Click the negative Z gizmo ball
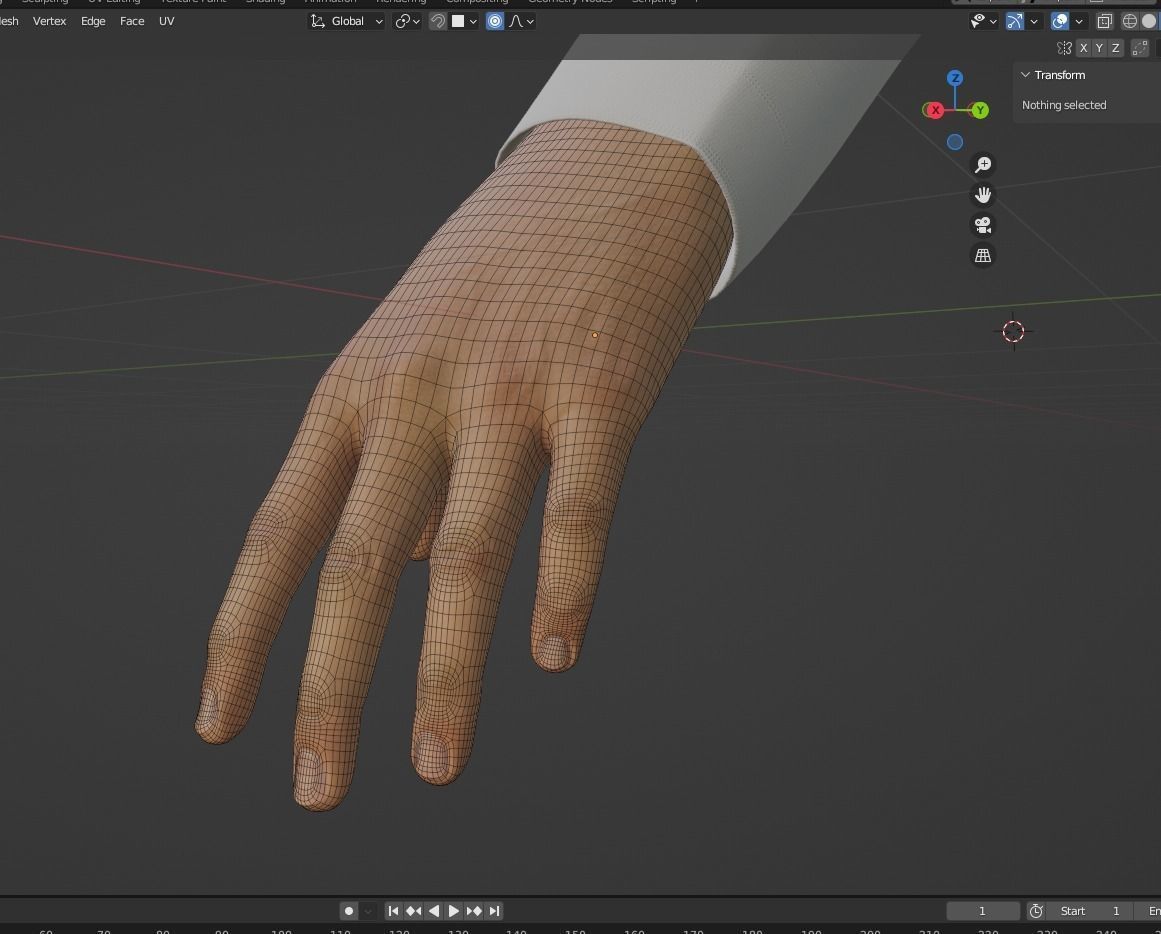Screen dimensions: 1161x934 coord(955,141)
